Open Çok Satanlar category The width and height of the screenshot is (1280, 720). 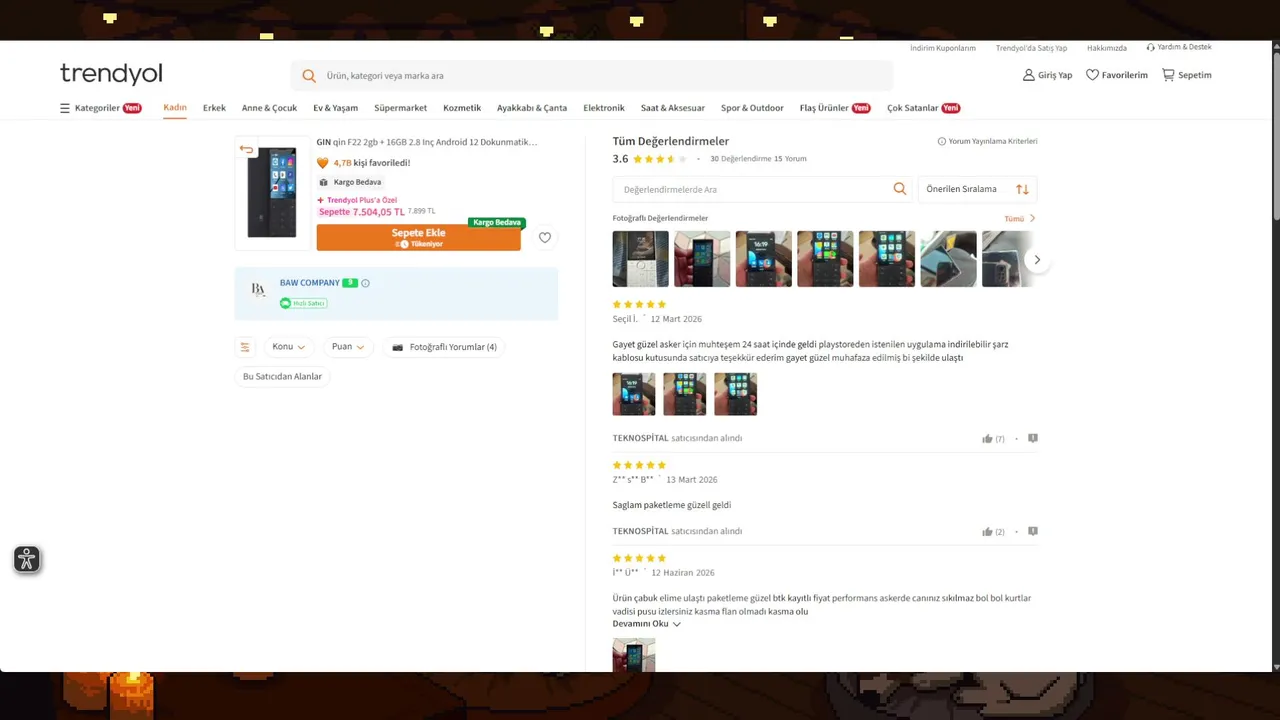[x=923, y=108]
